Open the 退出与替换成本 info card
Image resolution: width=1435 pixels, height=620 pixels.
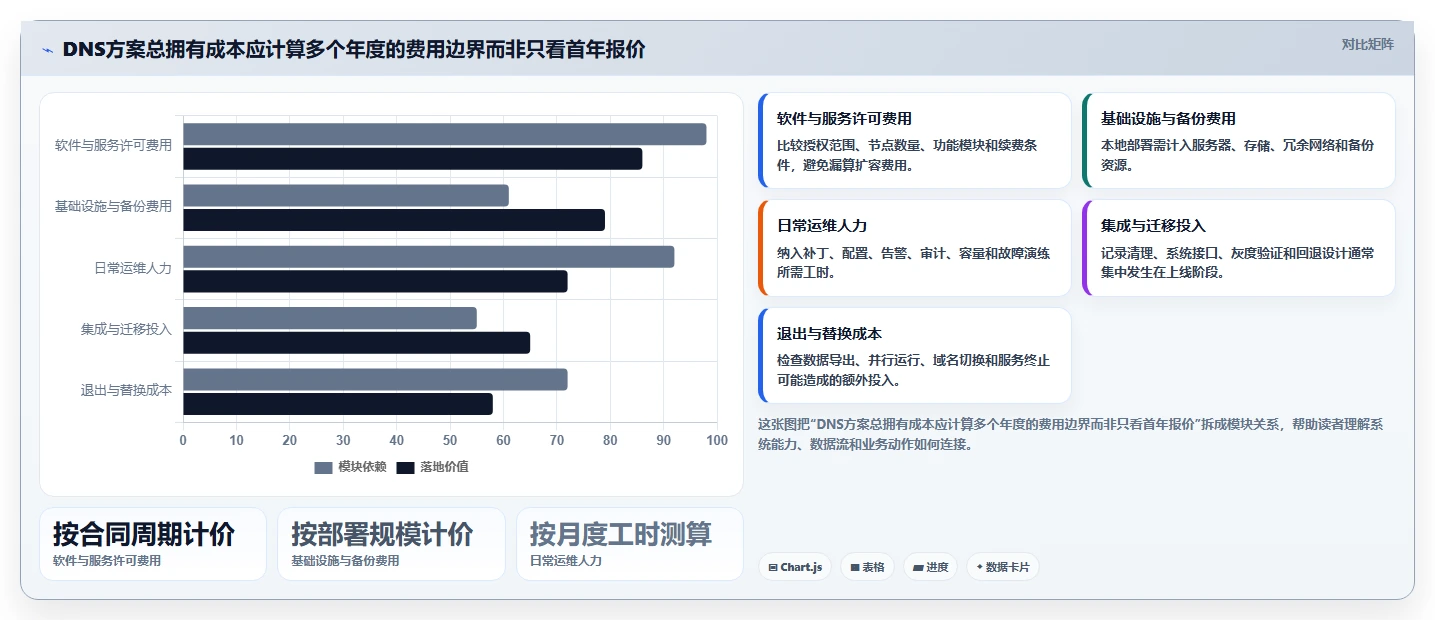[914, 355]
